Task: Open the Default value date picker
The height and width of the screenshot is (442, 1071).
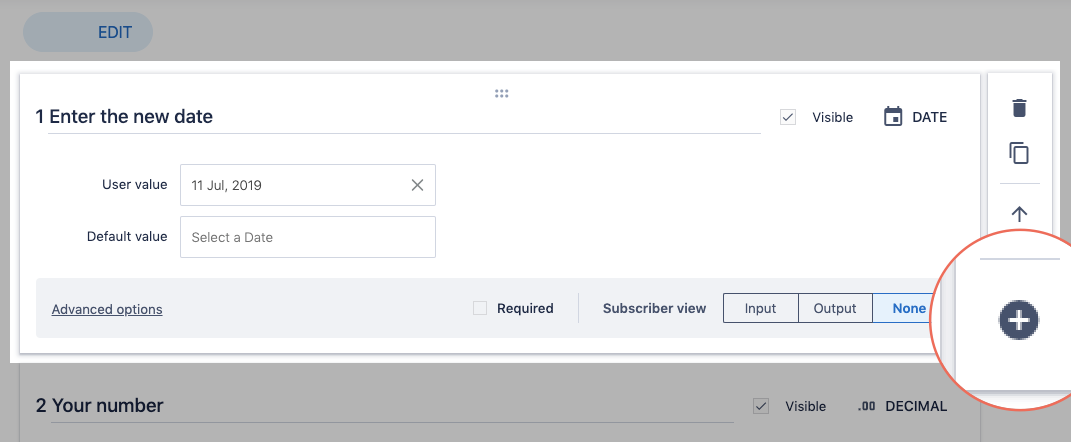Action: click(x=307, y=237)
